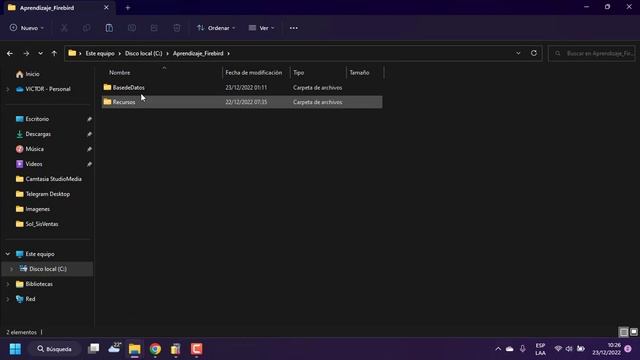The width and height of the screenshot is (640, 360).
Task: Sort by Fecha de modificación column
Action: tap(253, 73)
